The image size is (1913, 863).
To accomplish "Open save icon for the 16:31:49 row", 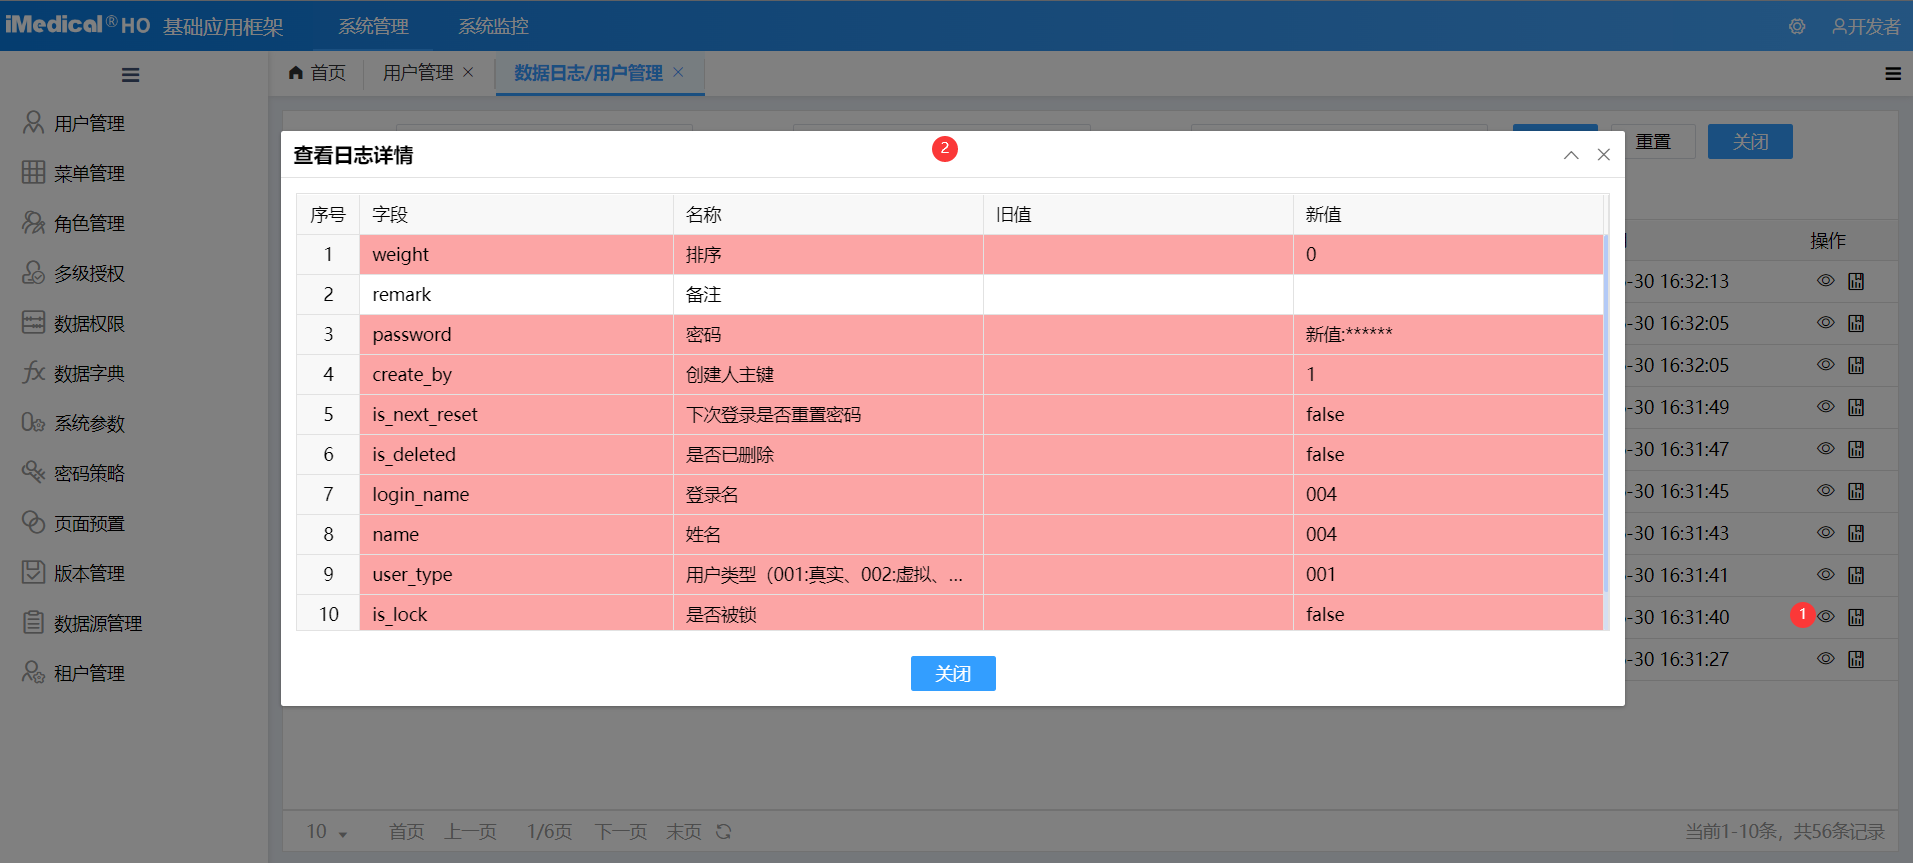I will pyautogui.click(x=1856, y=407).
